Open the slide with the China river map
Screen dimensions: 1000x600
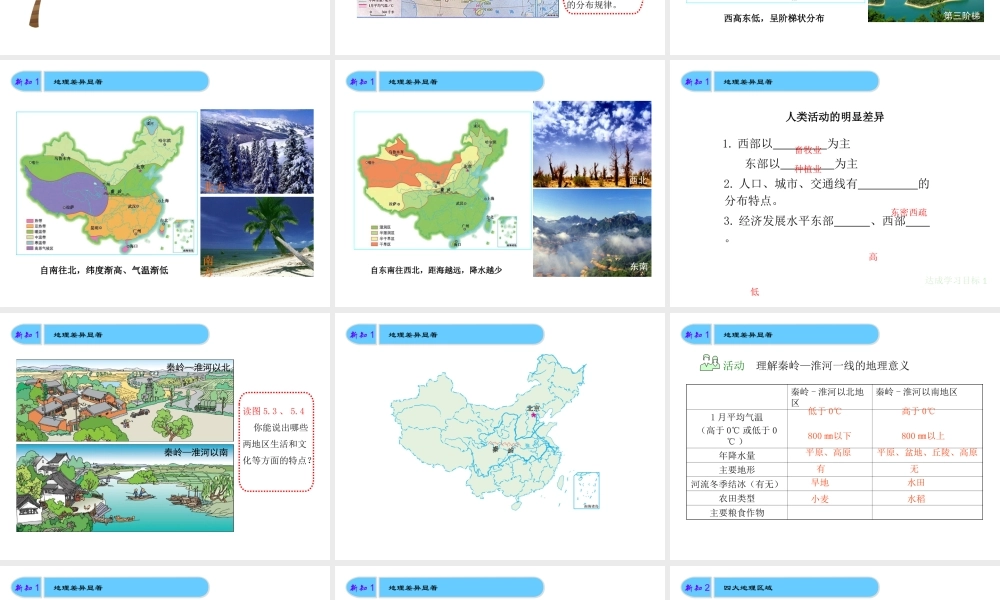[x=500, y=436]
